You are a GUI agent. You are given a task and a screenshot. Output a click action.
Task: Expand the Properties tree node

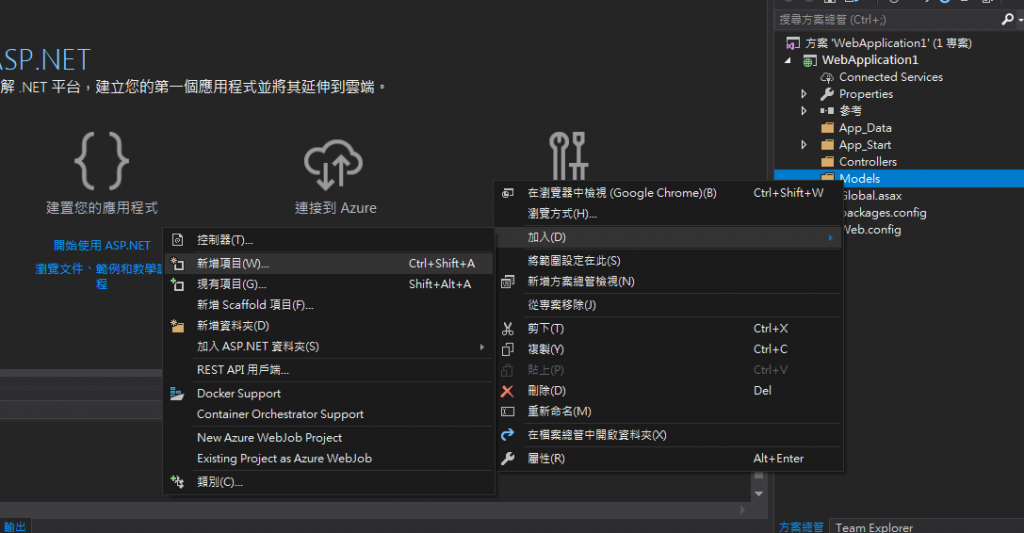pyautogui.click(x=804, y=94)
